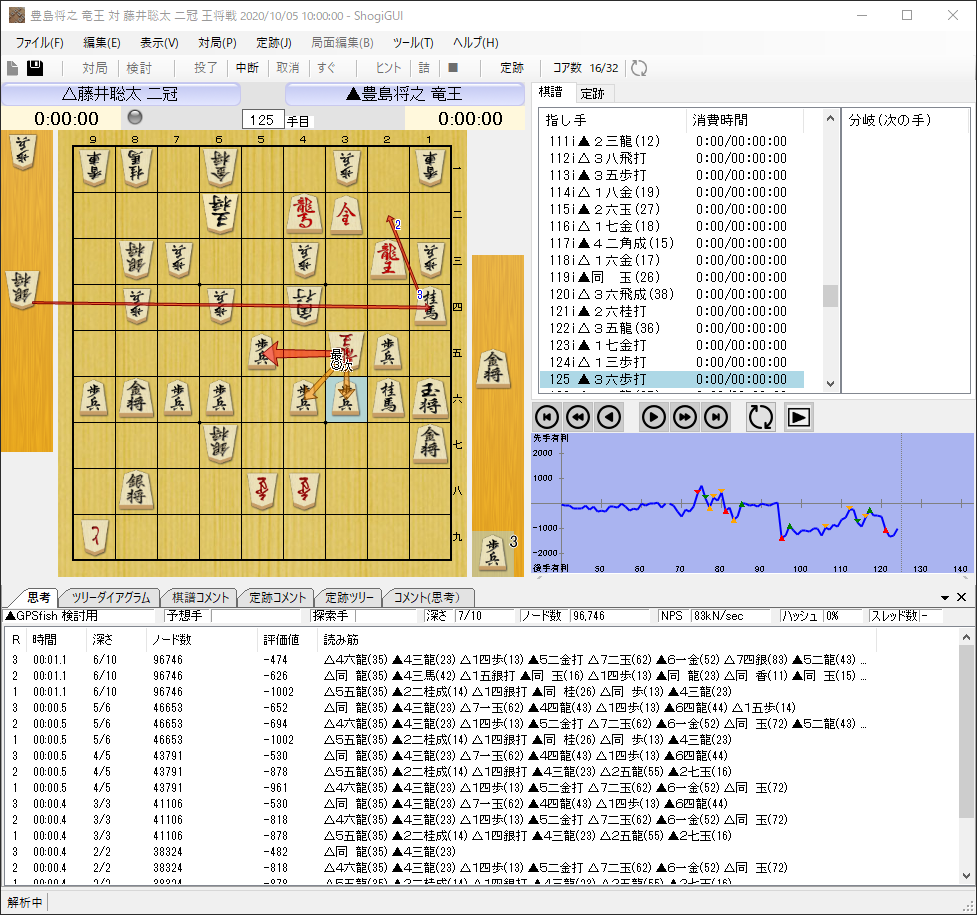The height and width of the screenshot is (915, 977).
Task: Click the 金将 piece in sente's hand
Action: (493, 370)
